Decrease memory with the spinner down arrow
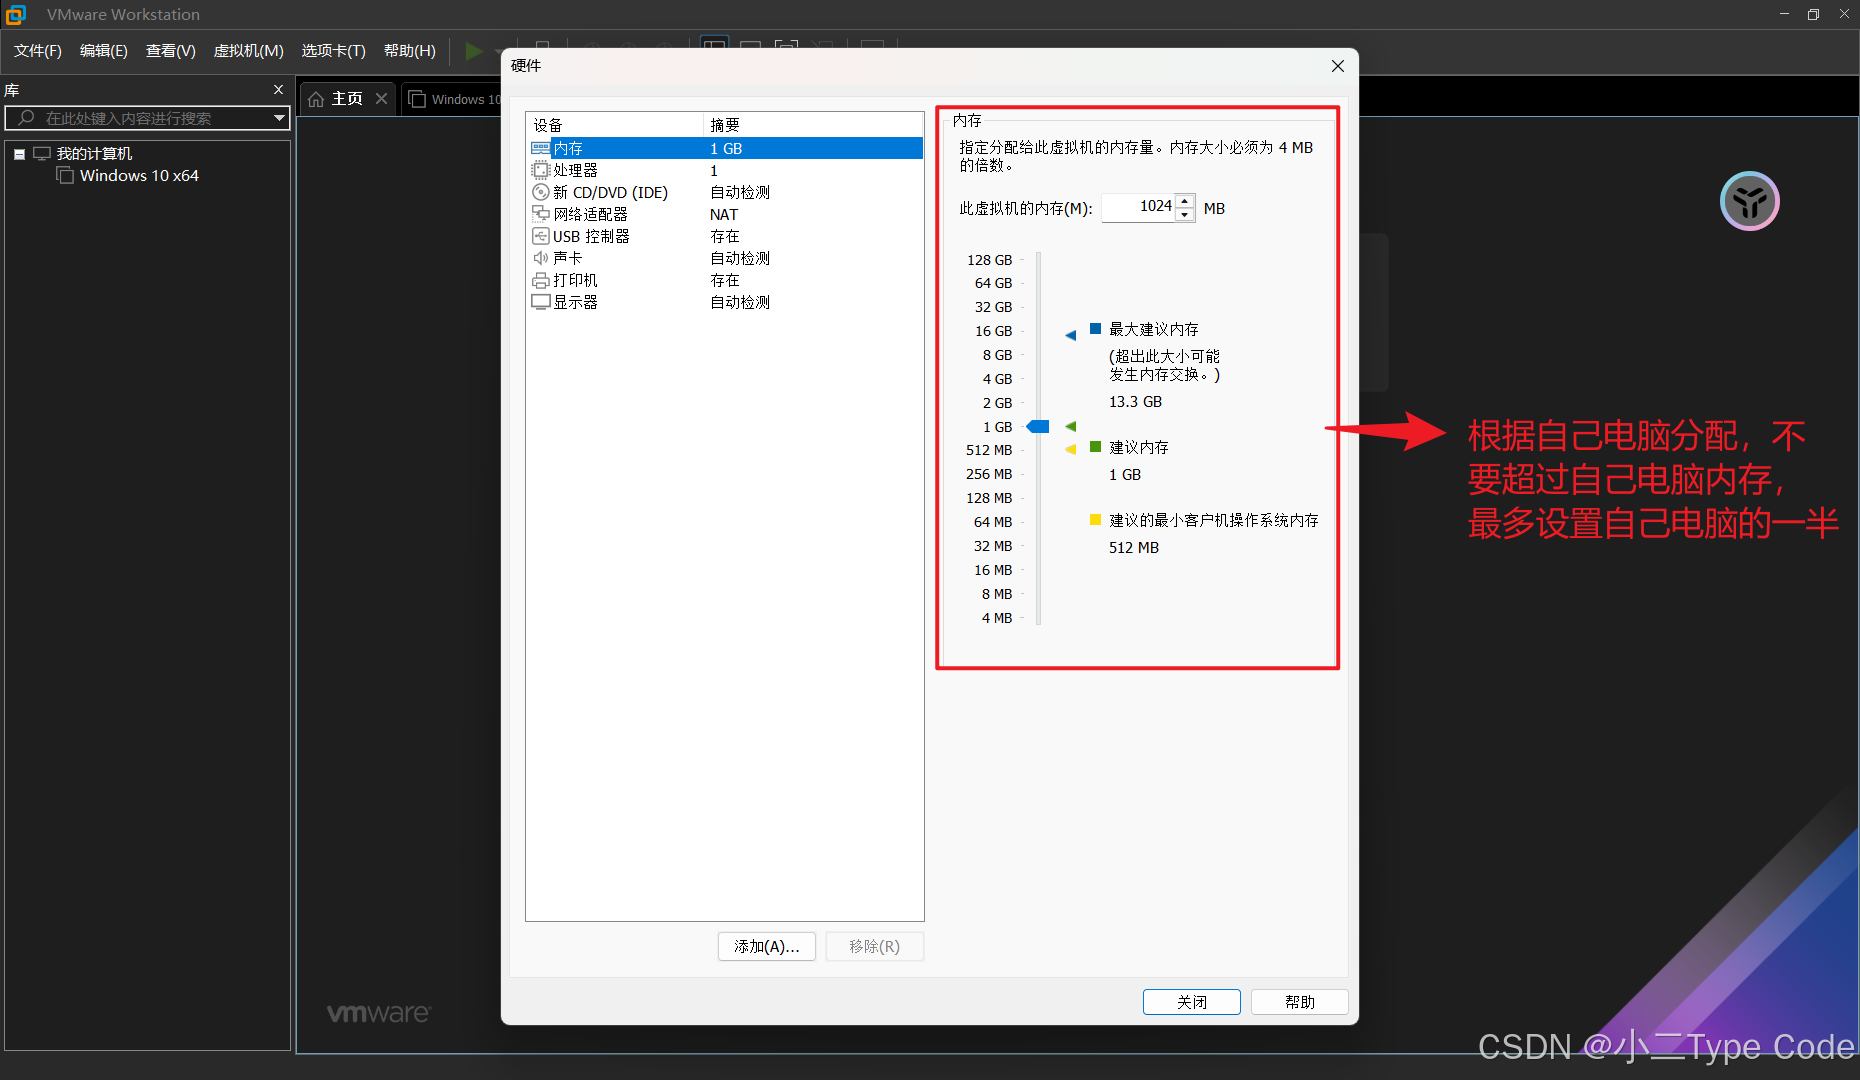Viewport: 1860px width, 1080px height. [x=1185, y=214]
